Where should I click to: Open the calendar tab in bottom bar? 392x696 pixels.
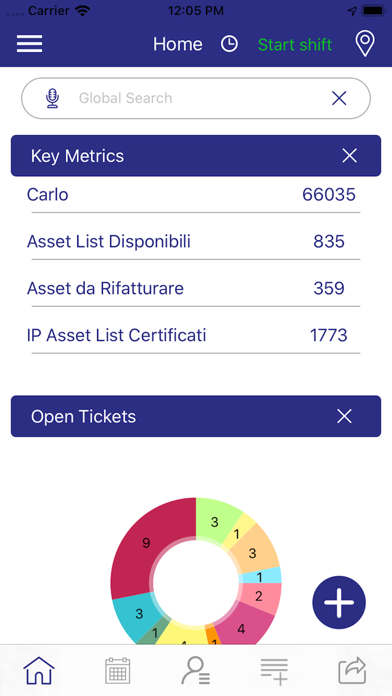tap(118, 670)
